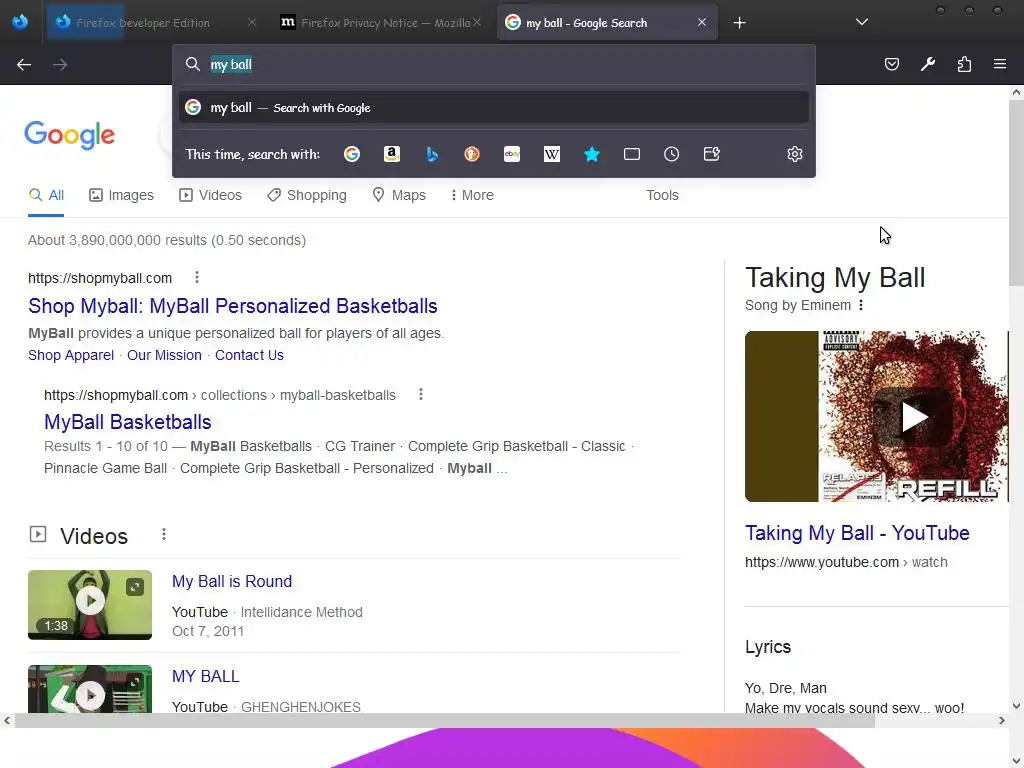Search this time with Bing icon
The width and height of the screenshot is (1024, 768).
coord(432,154)
